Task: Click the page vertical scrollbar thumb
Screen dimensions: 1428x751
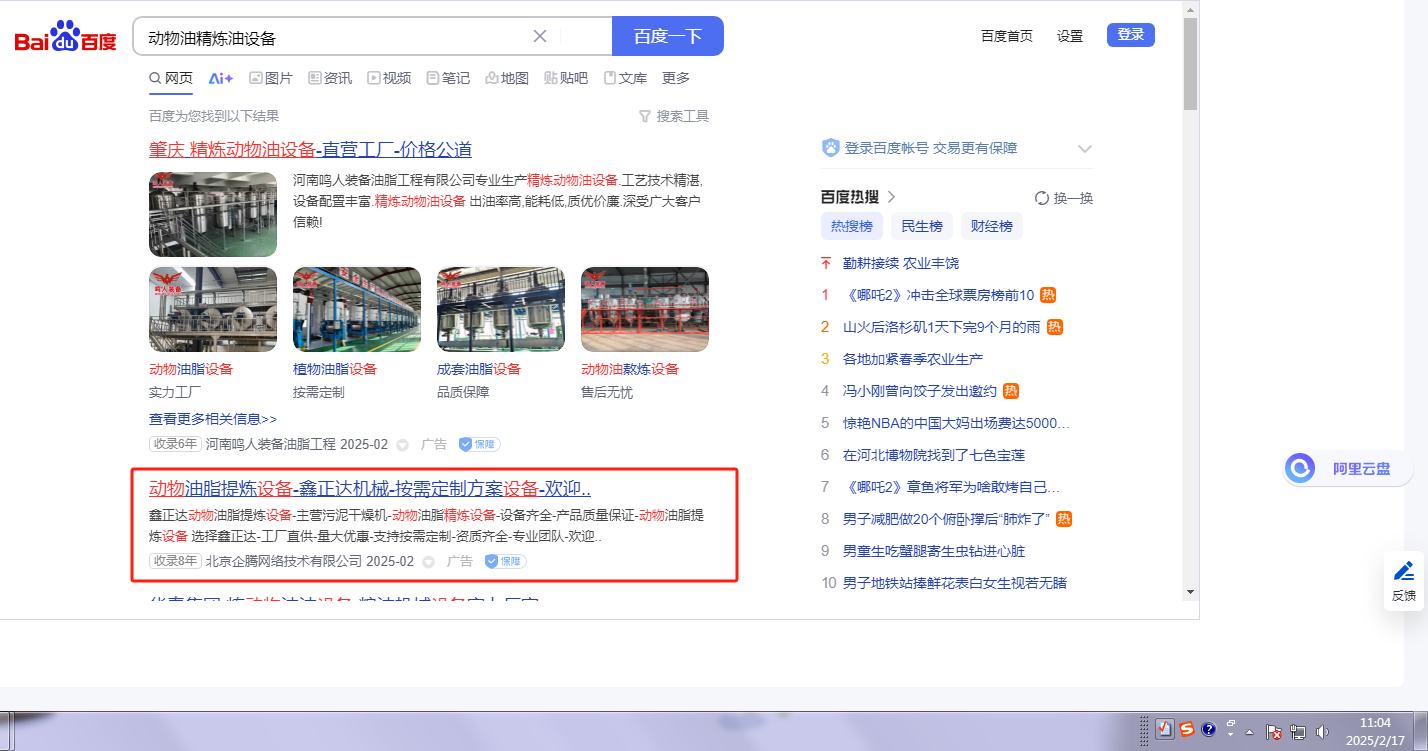Action: [x=1190, y=63]
